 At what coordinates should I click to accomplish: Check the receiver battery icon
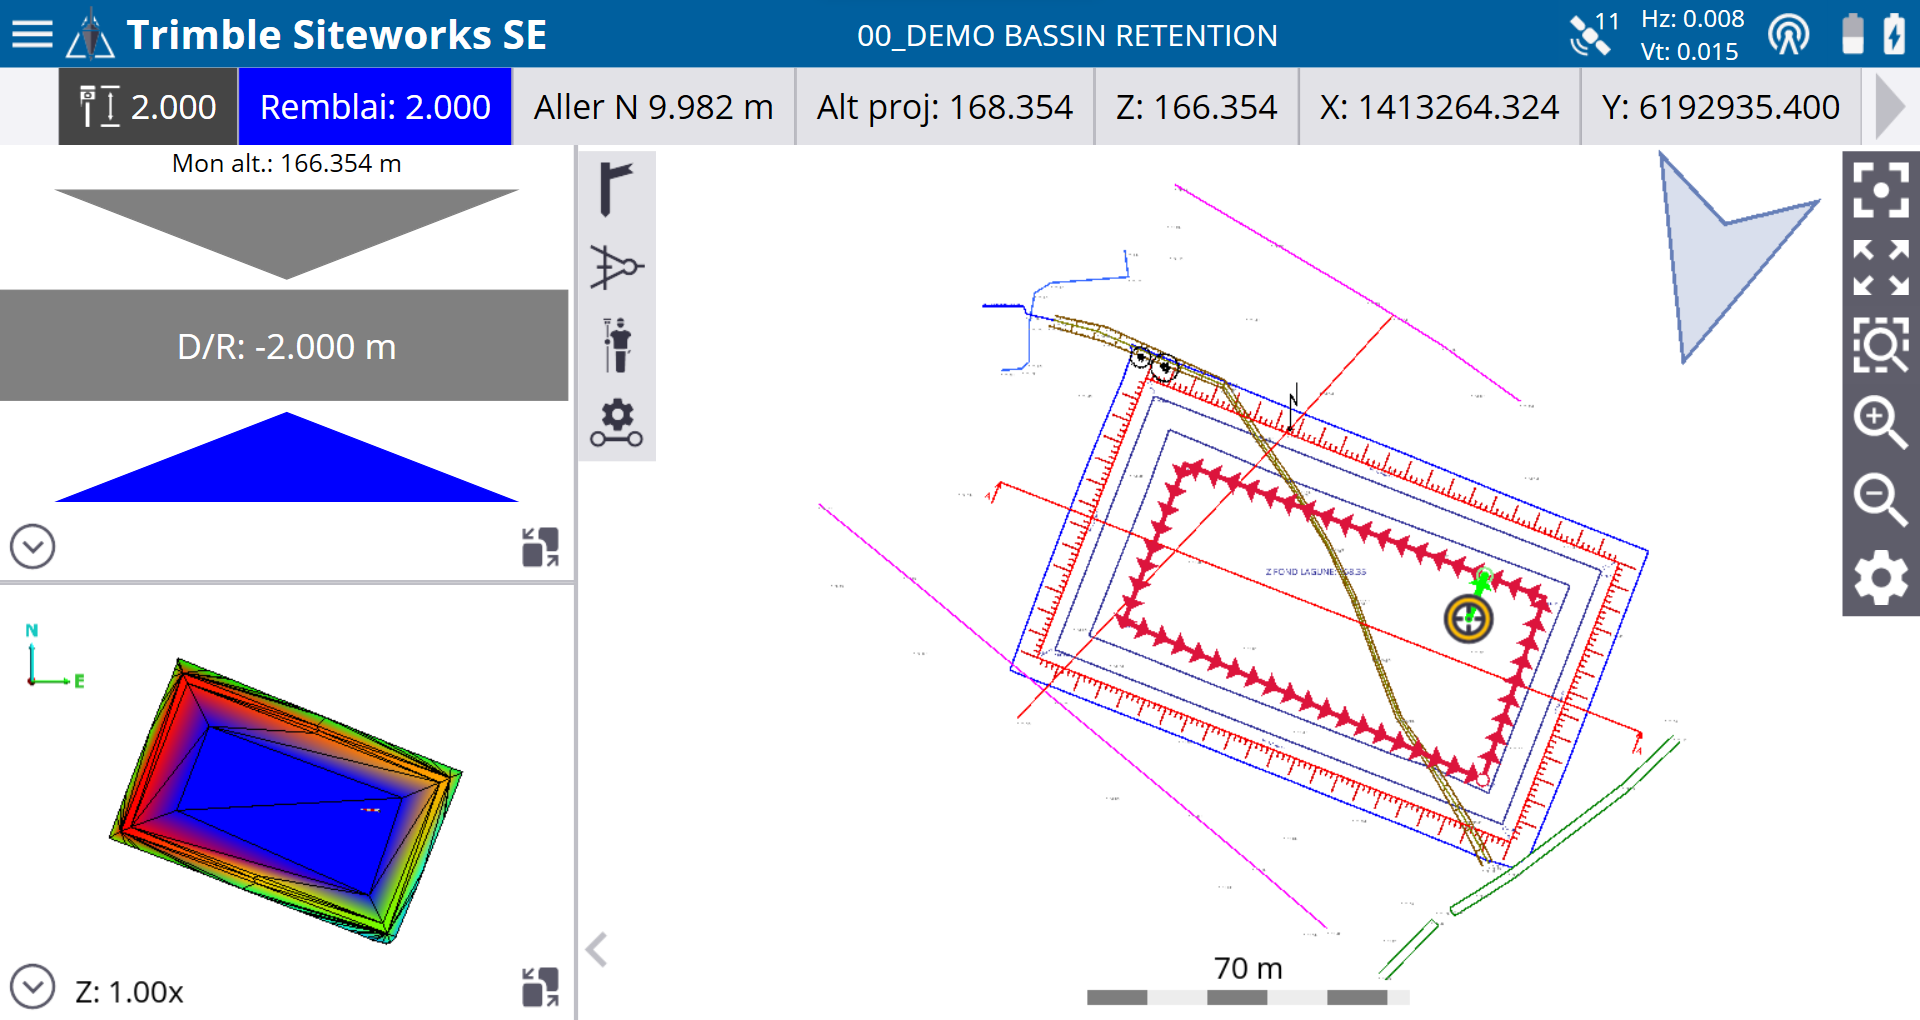pos(1853,34)
